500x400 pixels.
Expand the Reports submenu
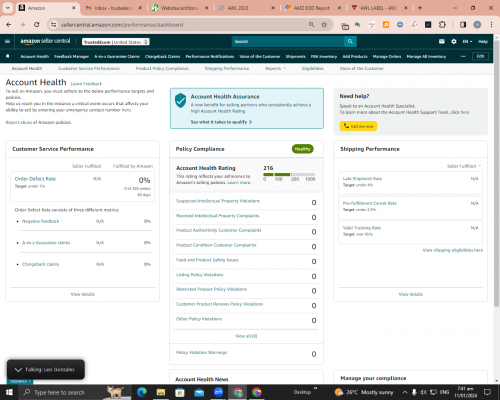(x=276, y=68)
